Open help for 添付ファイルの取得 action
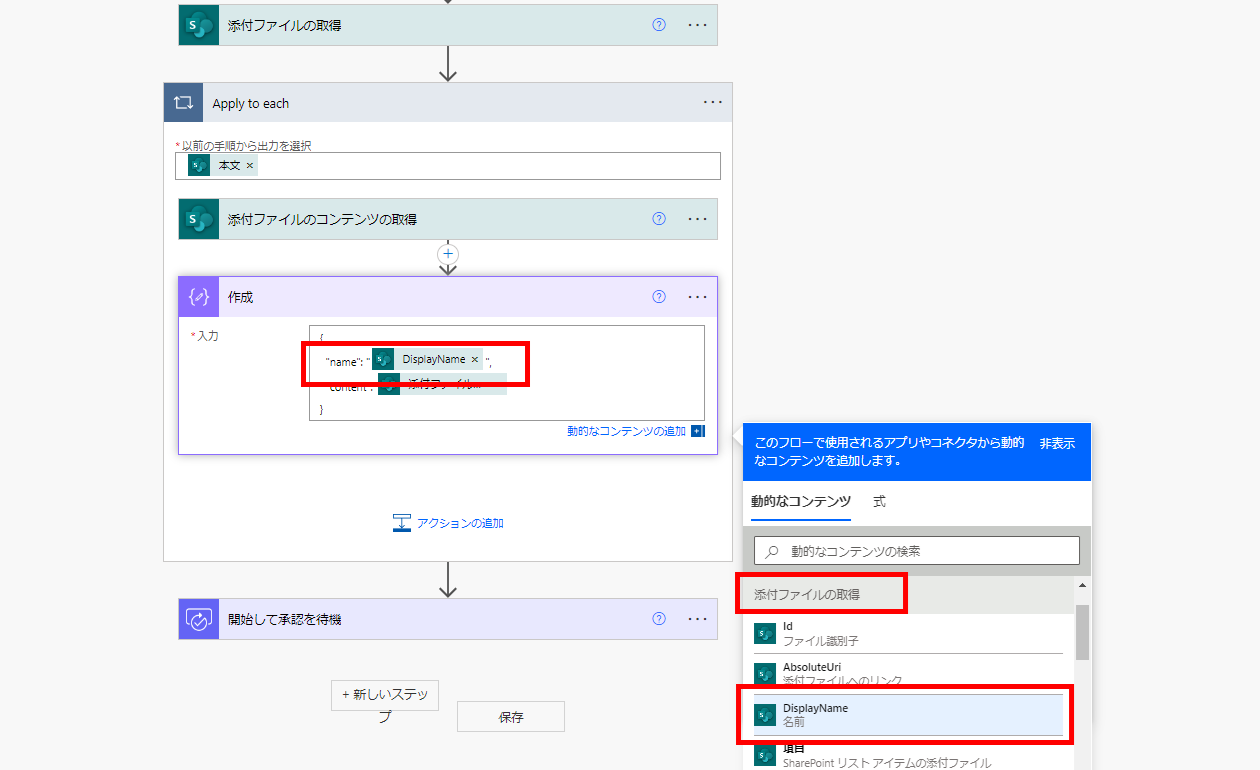1260x770 pixels. tap(658, 24)
